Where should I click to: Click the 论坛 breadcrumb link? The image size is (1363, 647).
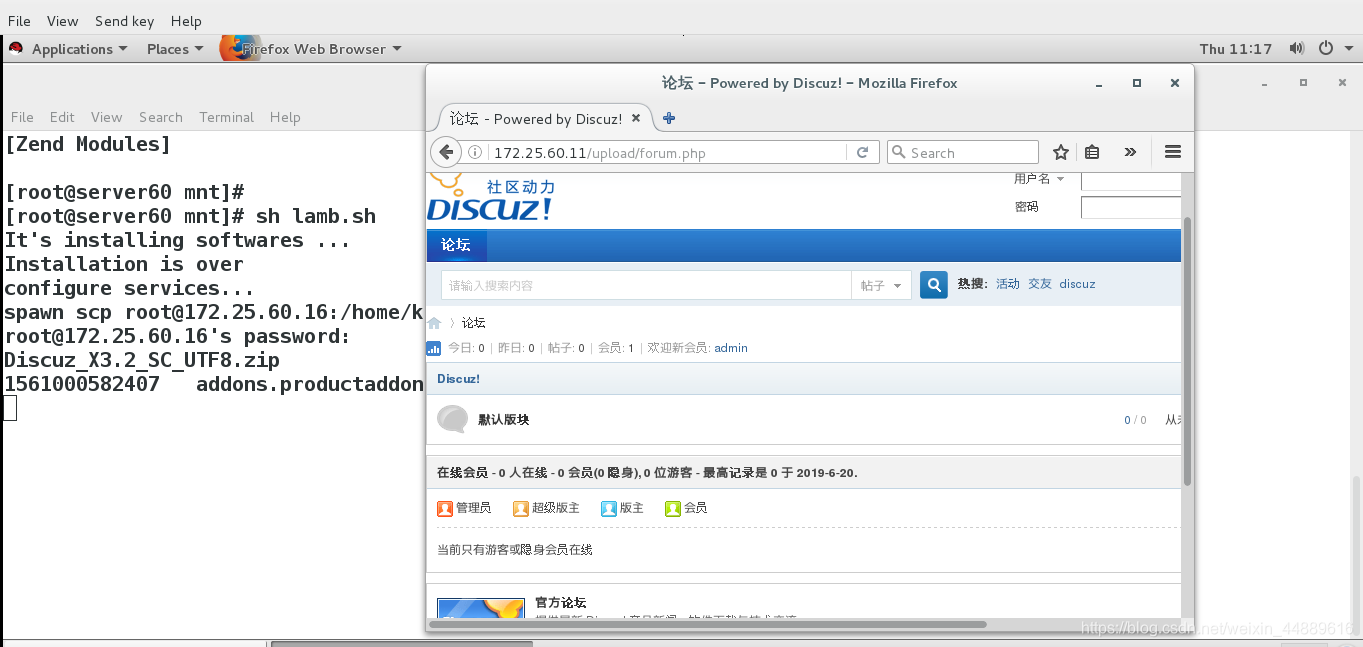coord(474,323)
